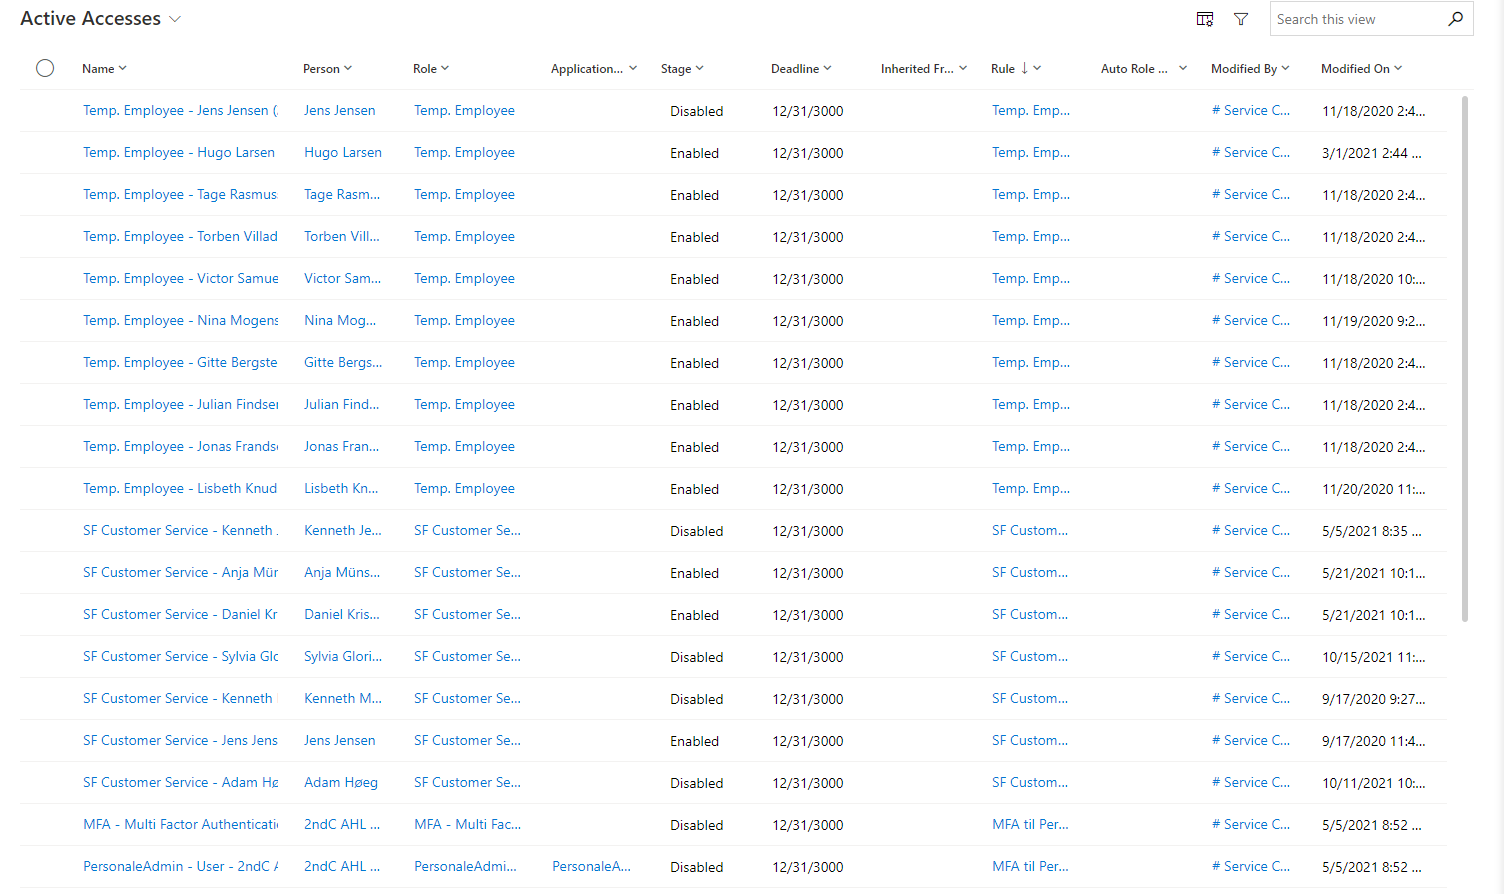Image resolution: width=1504 pixels, height=894 pixels.
Task: Click Adam Høeg in the Person column
Action: coord(341,782)
